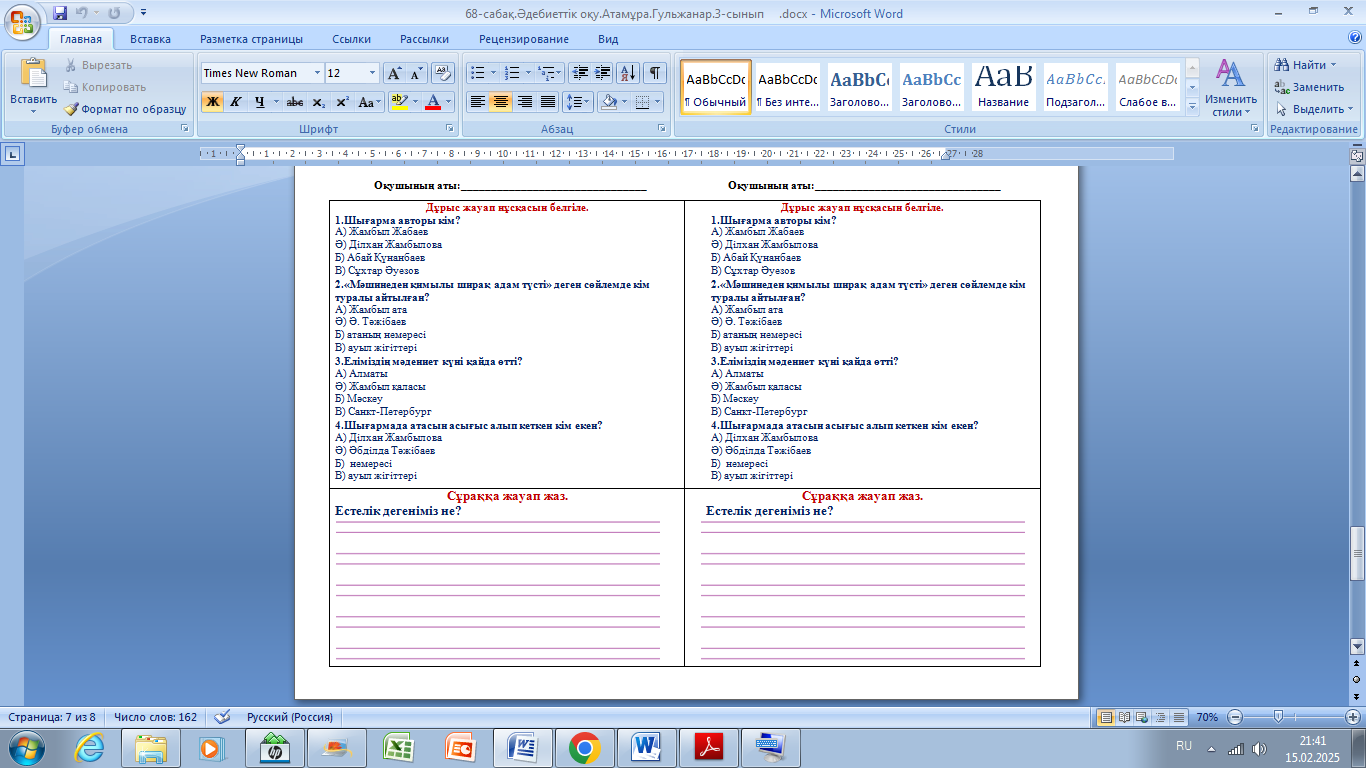Screen dimensions: 1366x768
Task: Click the Clear Formatting icon
Action: click(x=443, y=73)
